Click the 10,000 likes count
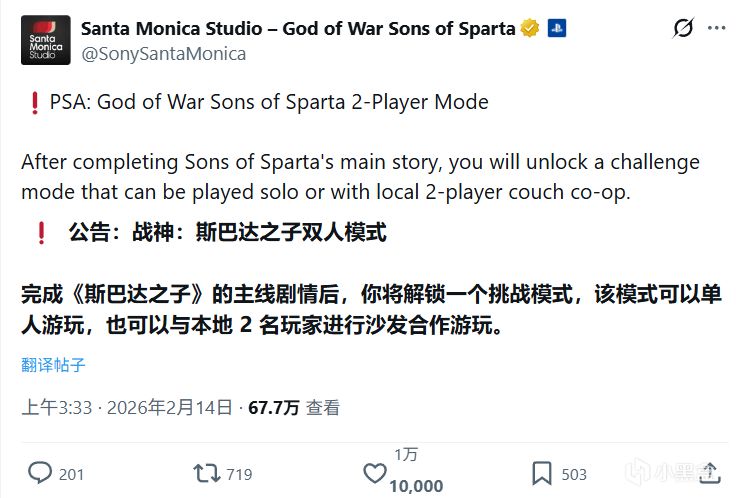Image resolution: width=736 pixels, height=498 pixels. [x=415, y=486]
